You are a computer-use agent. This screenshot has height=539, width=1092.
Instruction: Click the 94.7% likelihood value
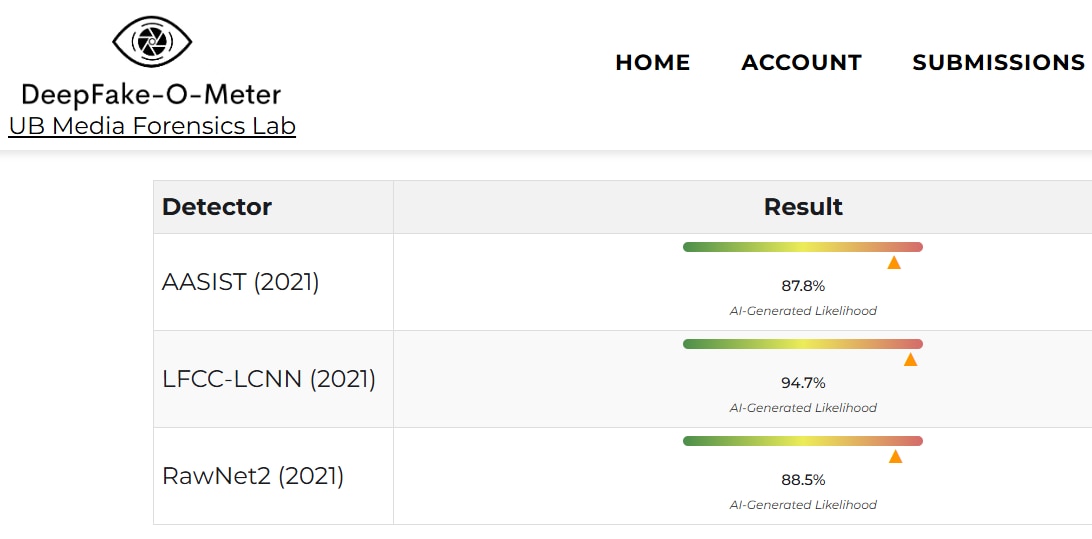click(x=803, y=383)
